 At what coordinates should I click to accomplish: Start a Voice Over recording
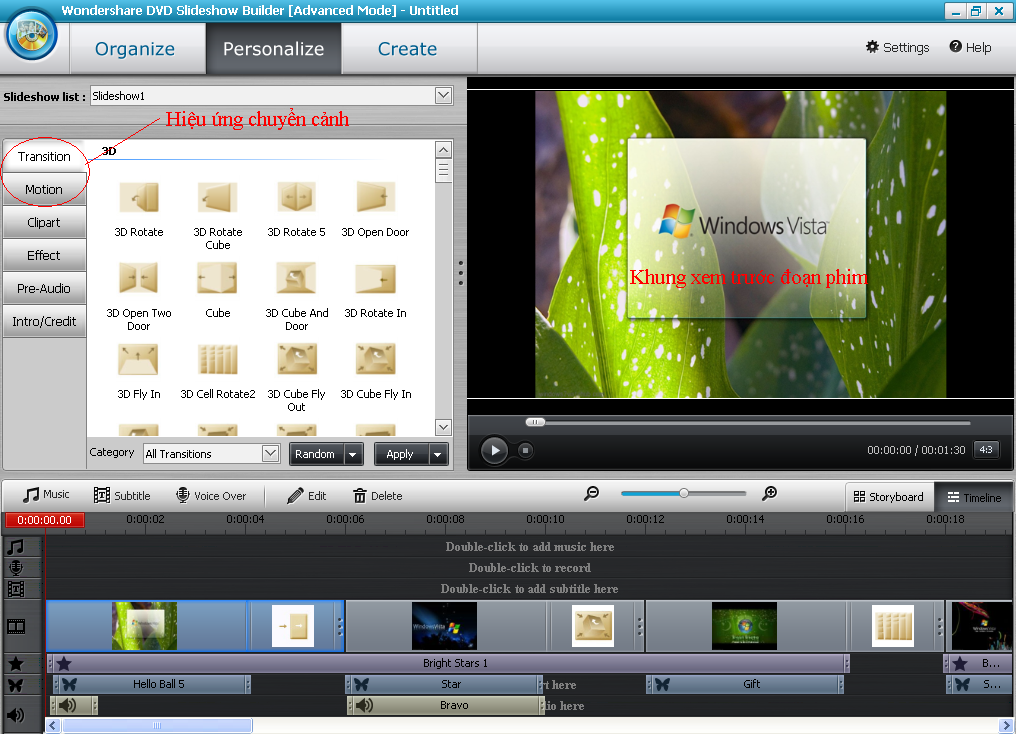211,496
